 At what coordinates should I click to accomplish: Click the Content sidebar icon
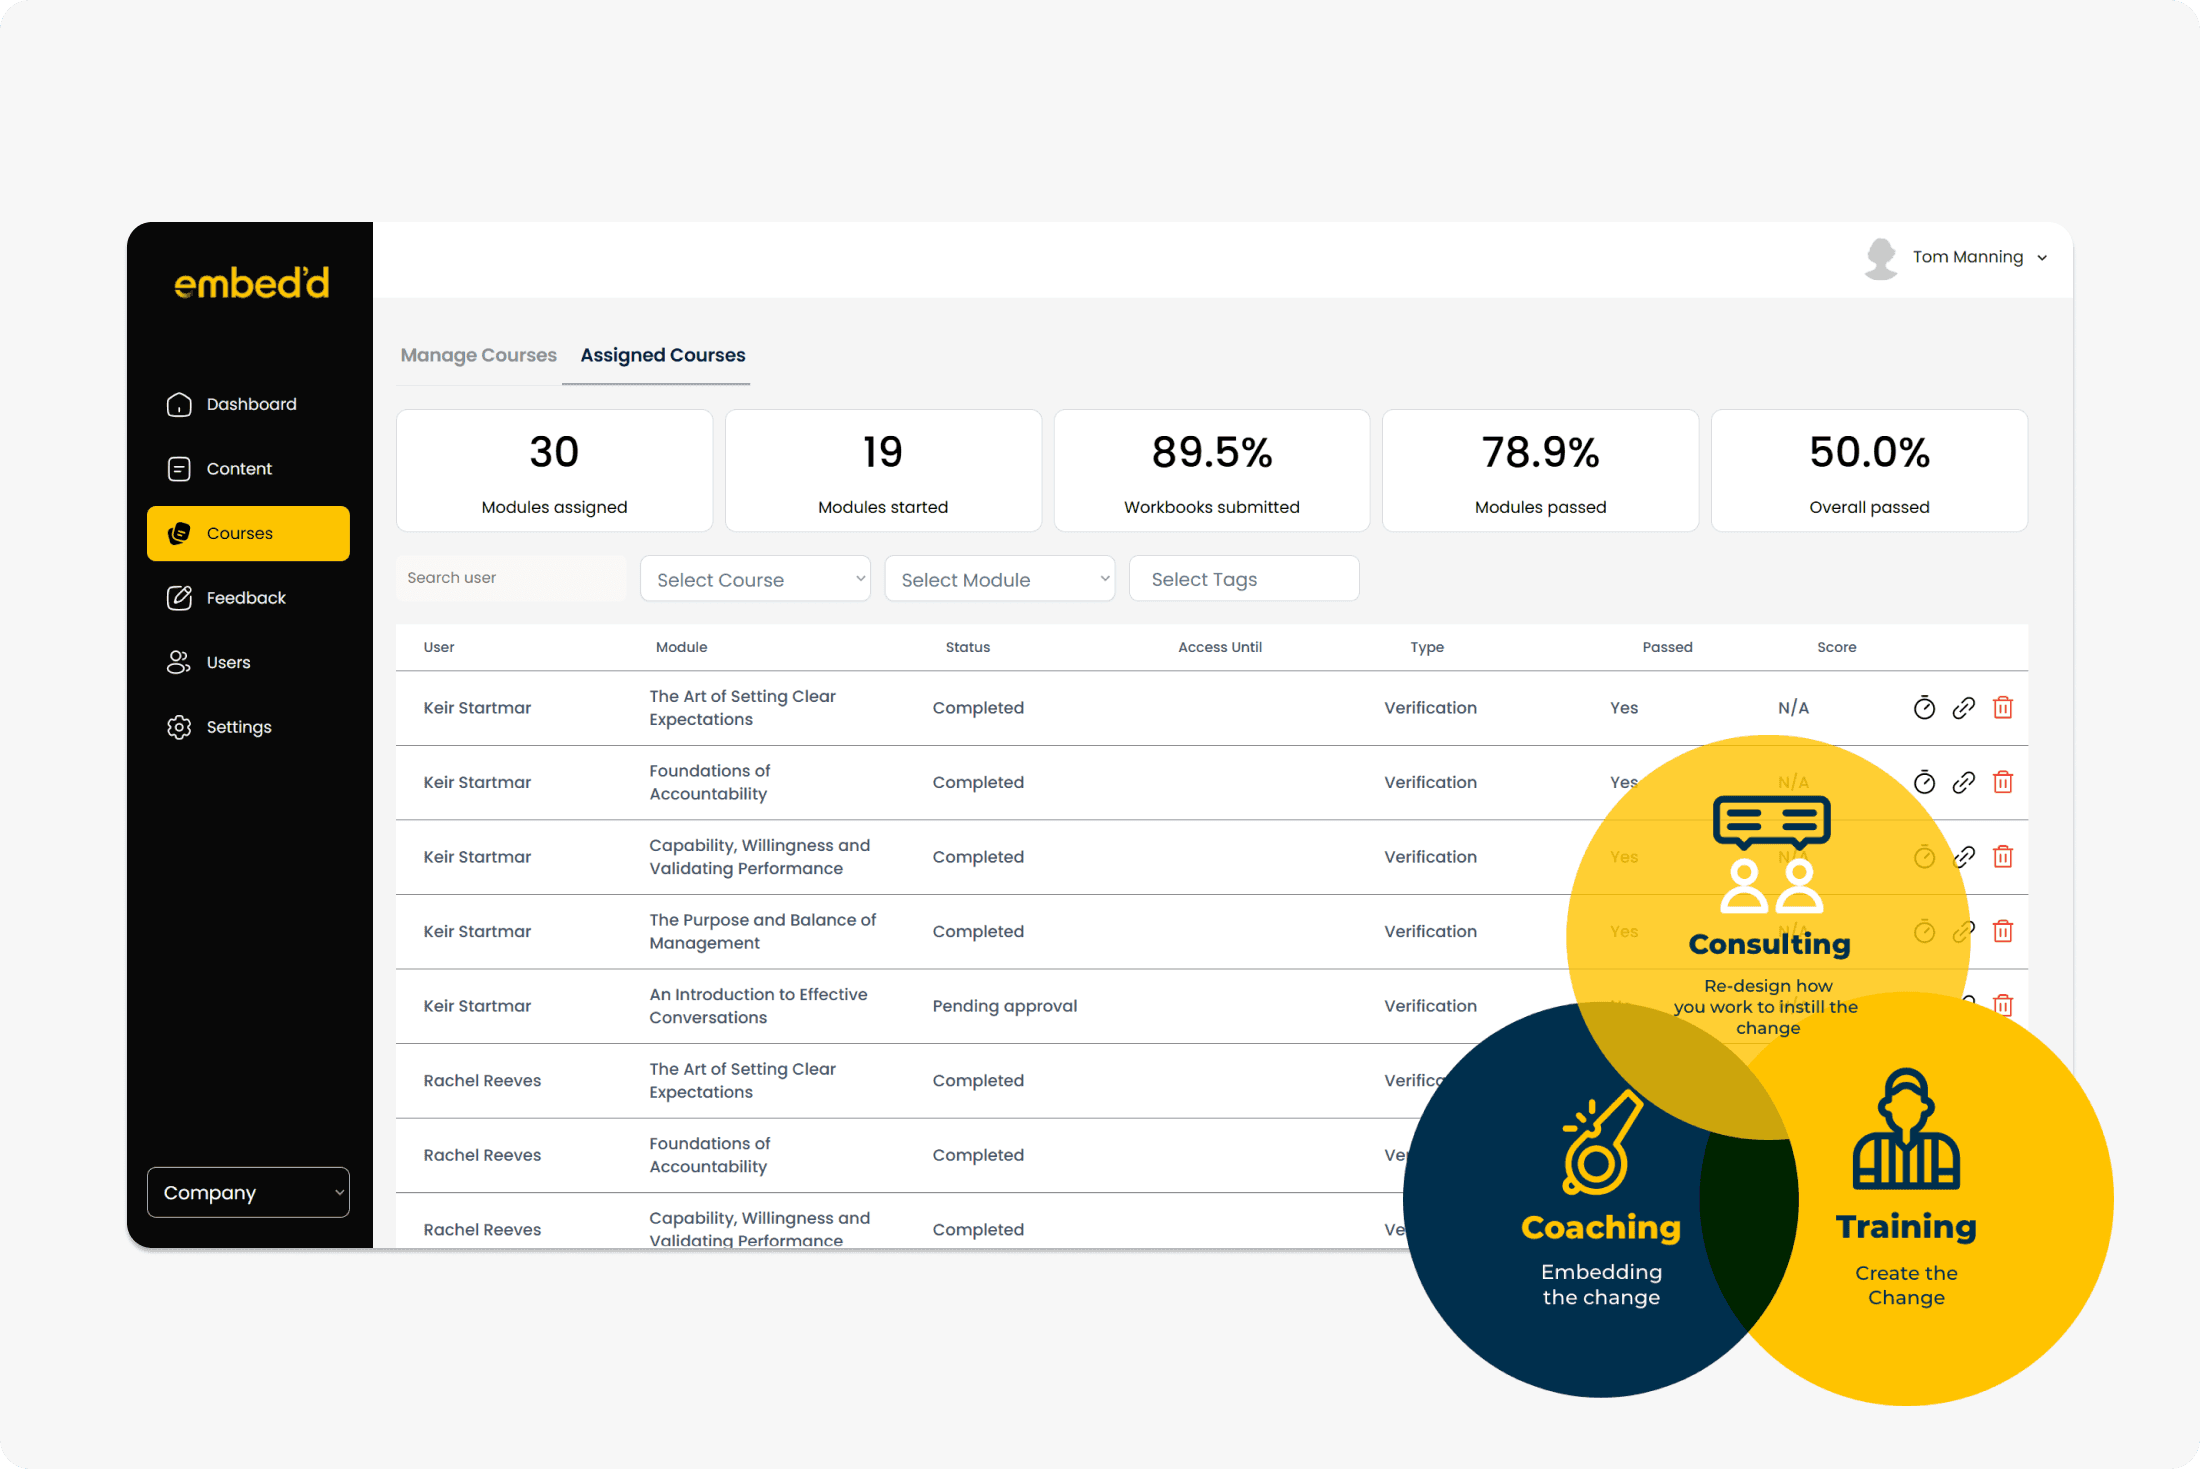[179, 469]
